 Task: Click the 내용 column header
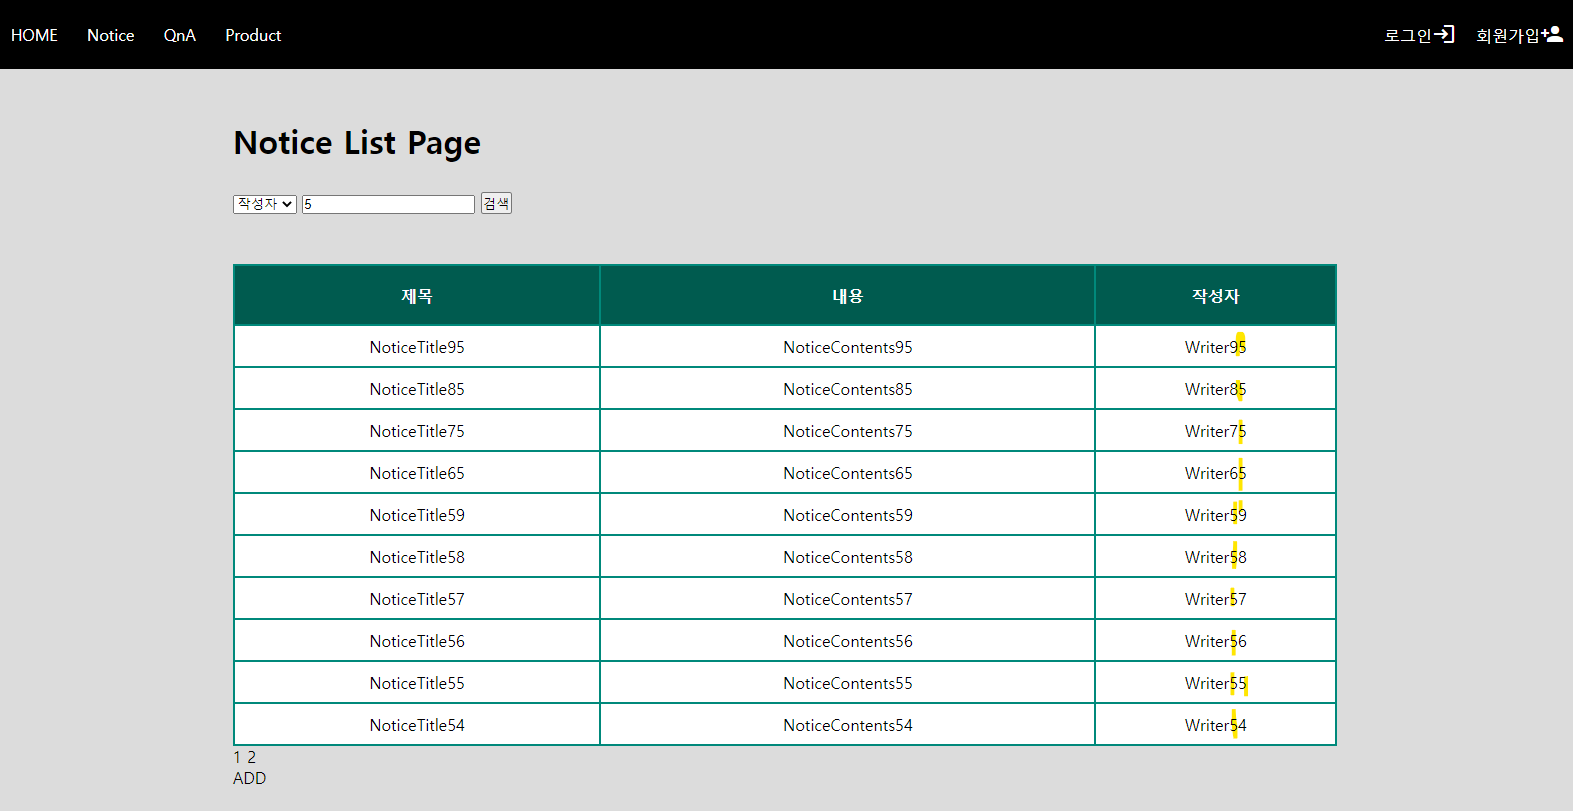point(848,296)
